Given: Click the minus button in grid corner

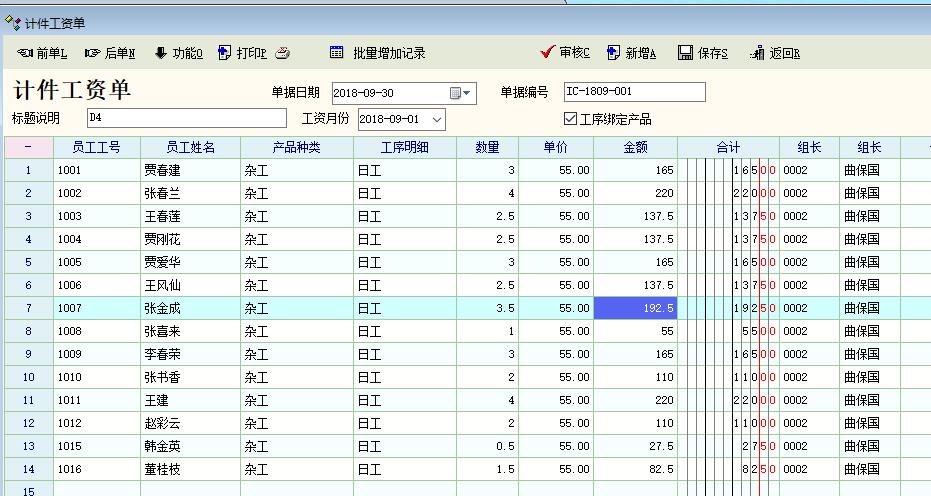Looking at the screenshot, I should pyautogui.click(x=28, y=147).
